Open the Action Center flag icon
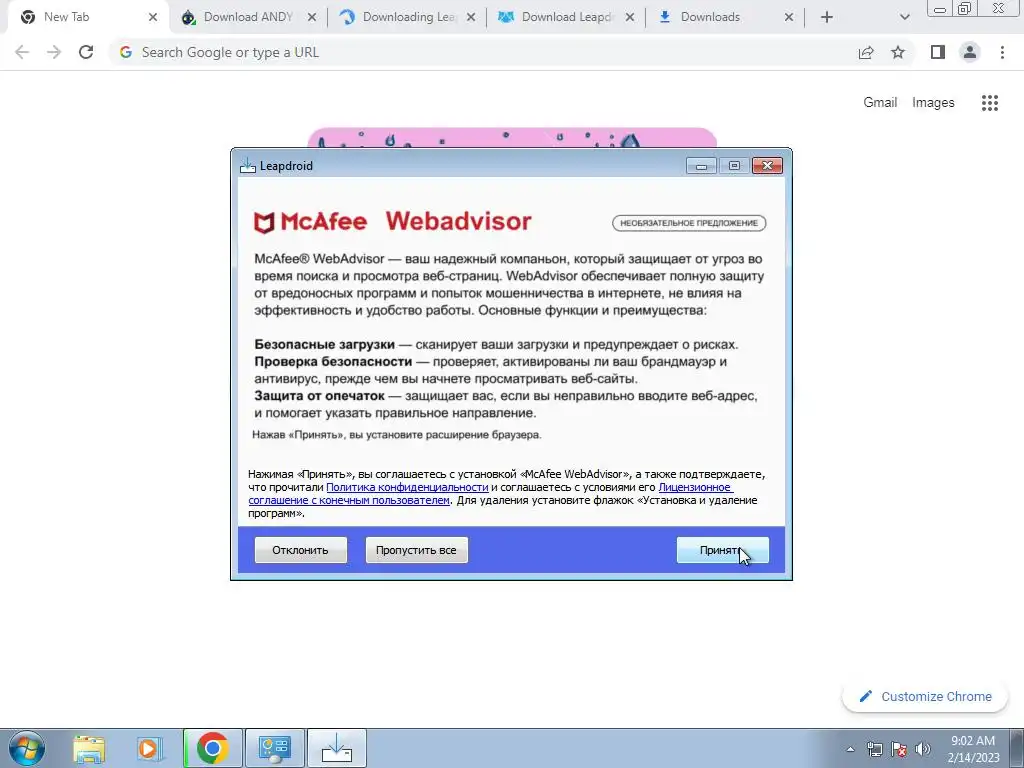Image resolution: width=1024 pixels, height=768 pixels. pos(899,750)
